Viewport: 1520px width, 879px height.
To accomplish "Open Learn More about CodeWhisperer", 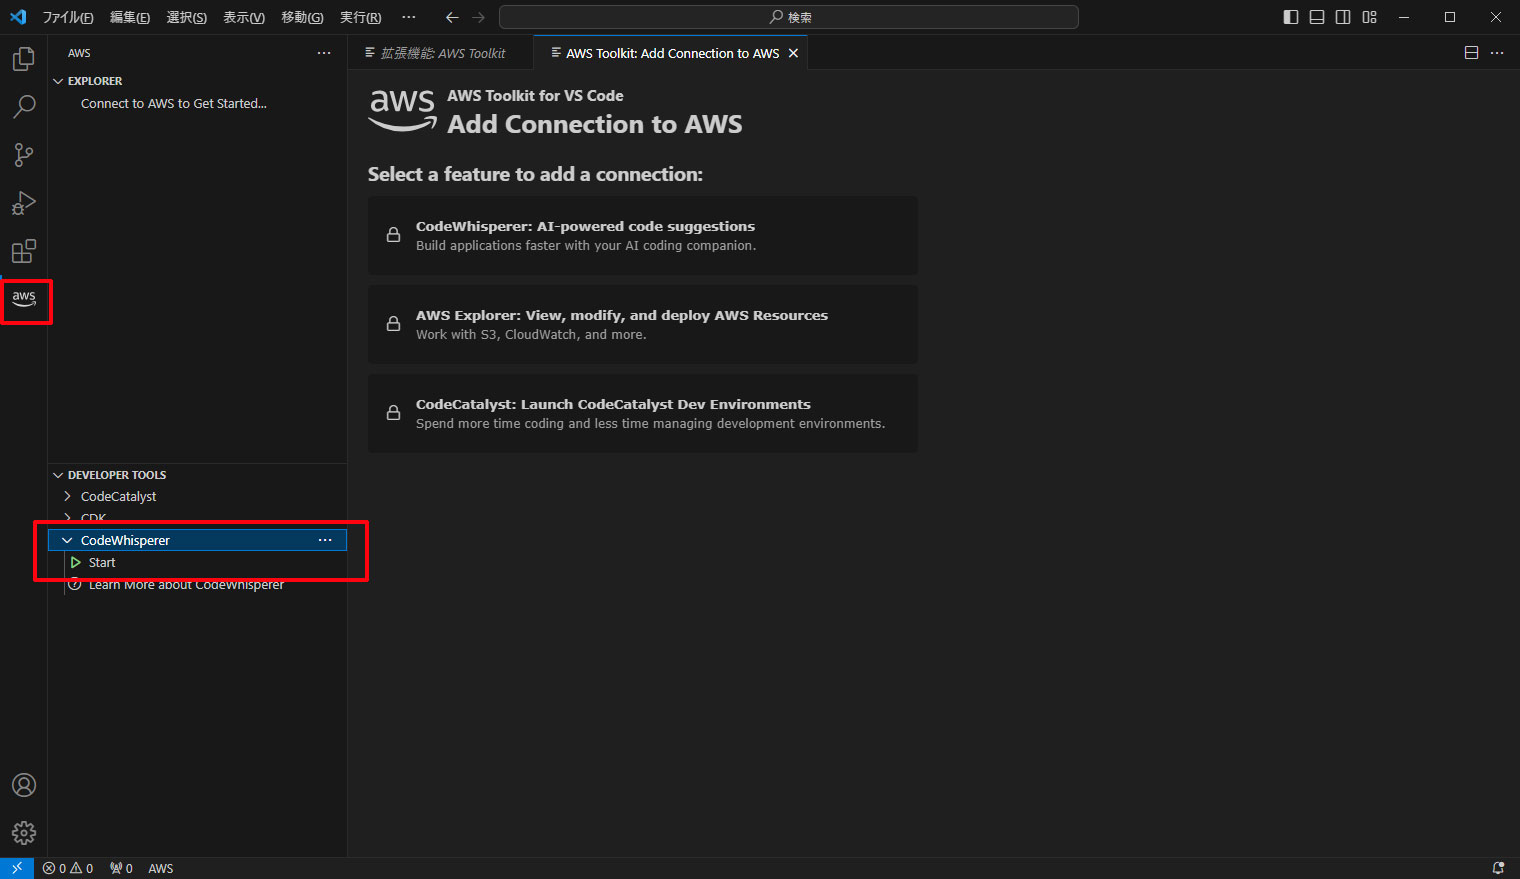I will (186, 585).
